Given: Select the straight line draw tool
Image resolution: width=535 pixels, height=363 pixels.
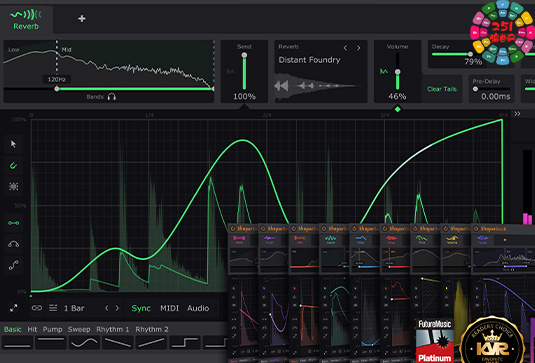Looking at the screenshot, I should click(13, 223).
